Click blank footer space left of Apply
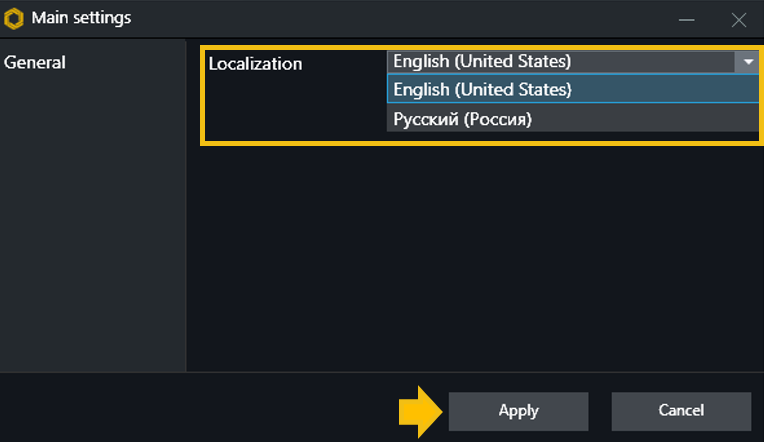Image resolution: width=766 pixels, height=442 pixels. 195,410
